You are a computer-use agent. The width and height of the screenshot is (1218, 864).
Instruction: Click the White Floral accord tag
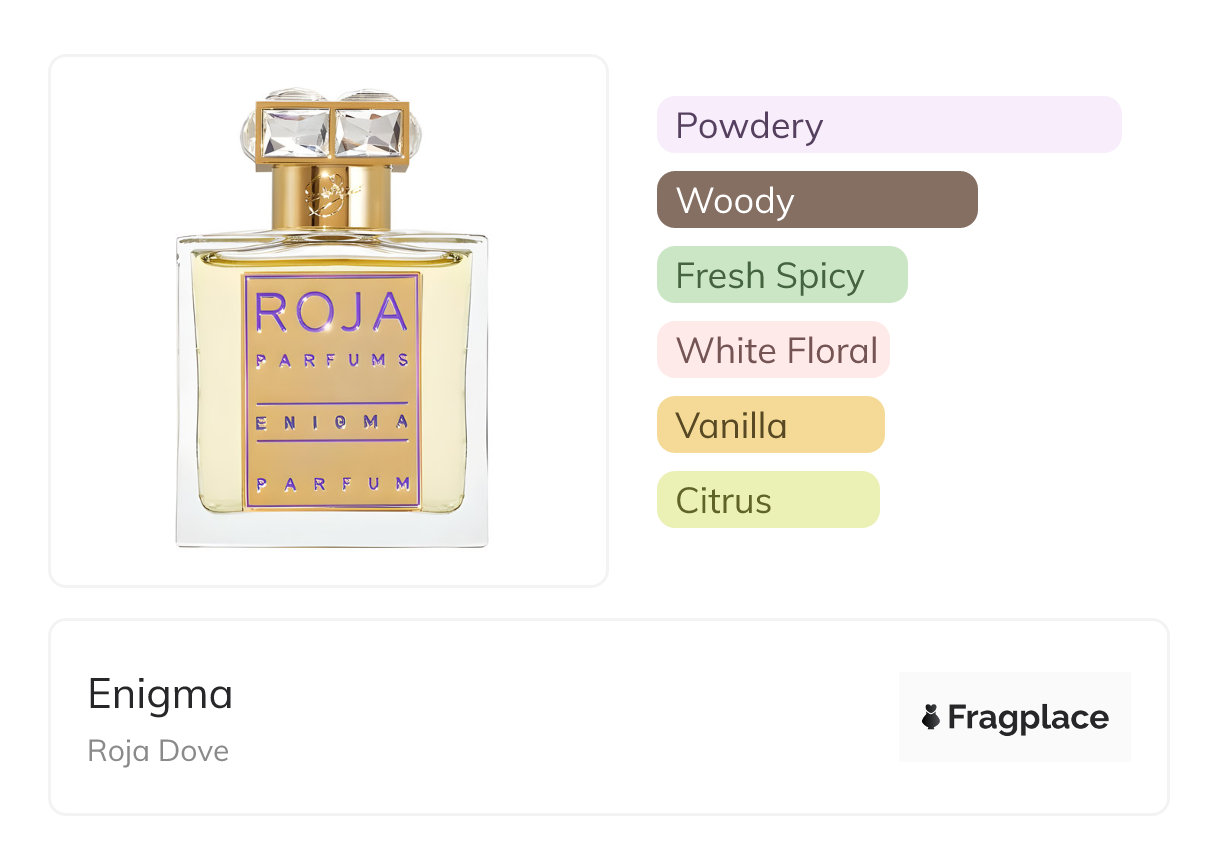pos(773,350)
